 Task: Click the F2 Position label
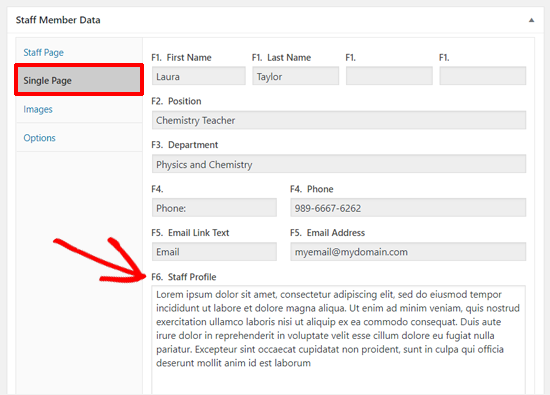176,101
